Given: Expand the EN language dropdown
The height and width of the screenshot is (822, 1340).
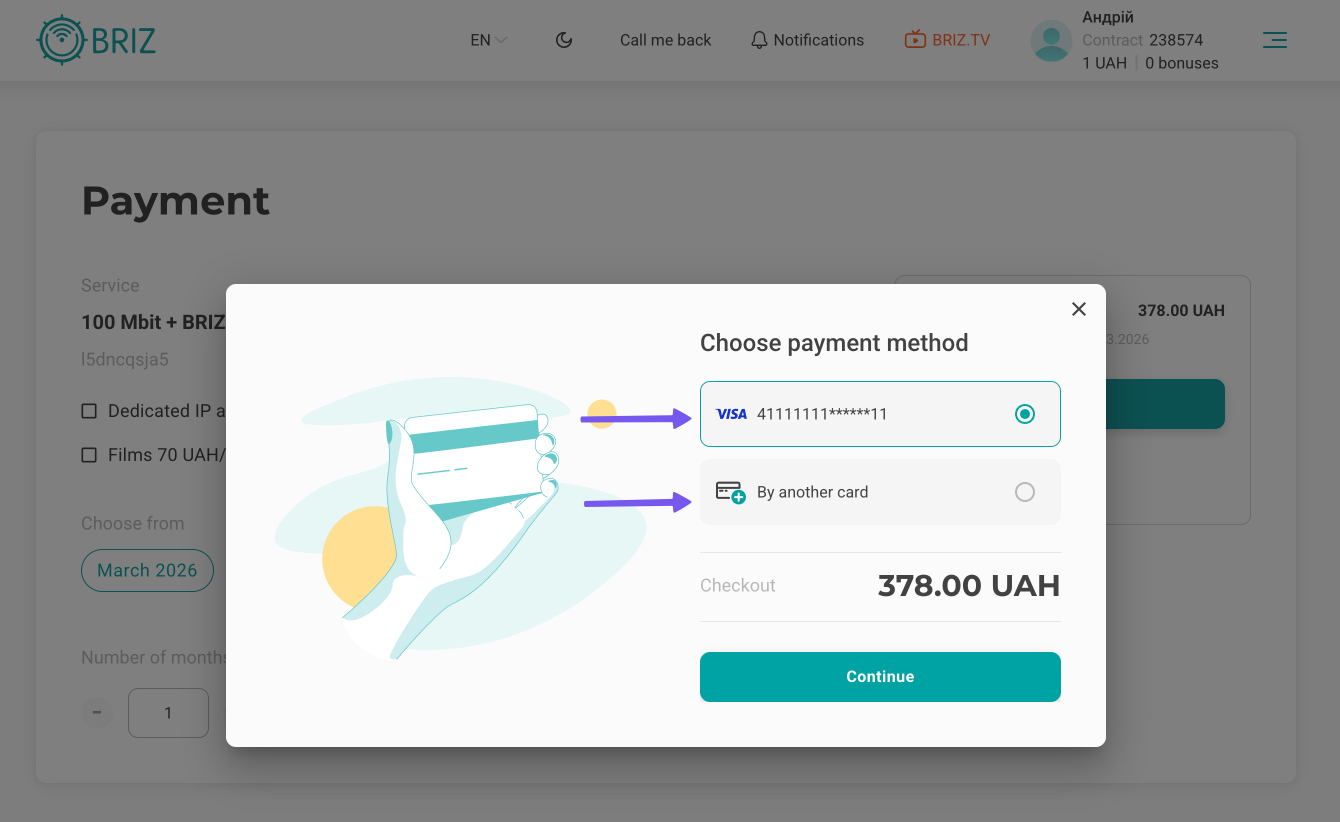Looking at the screenshot, I should click(x=489, y=40).
